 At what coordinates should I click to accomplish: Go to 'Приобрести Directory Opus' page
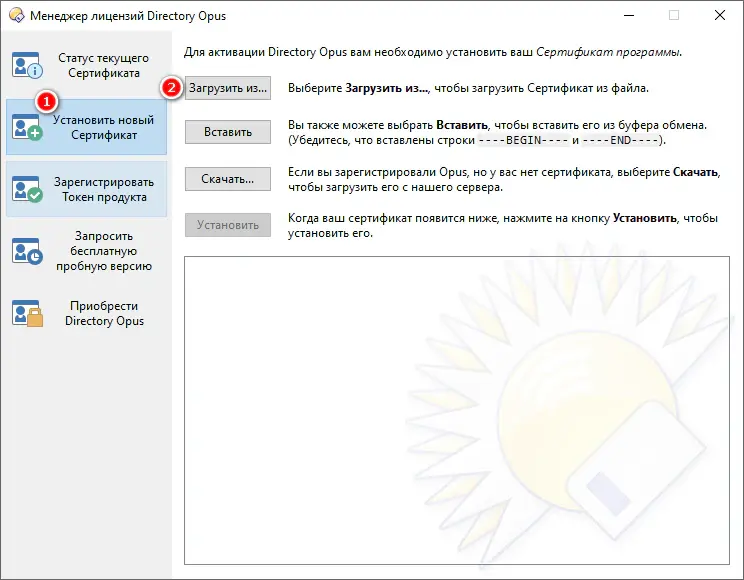point(86,313)
